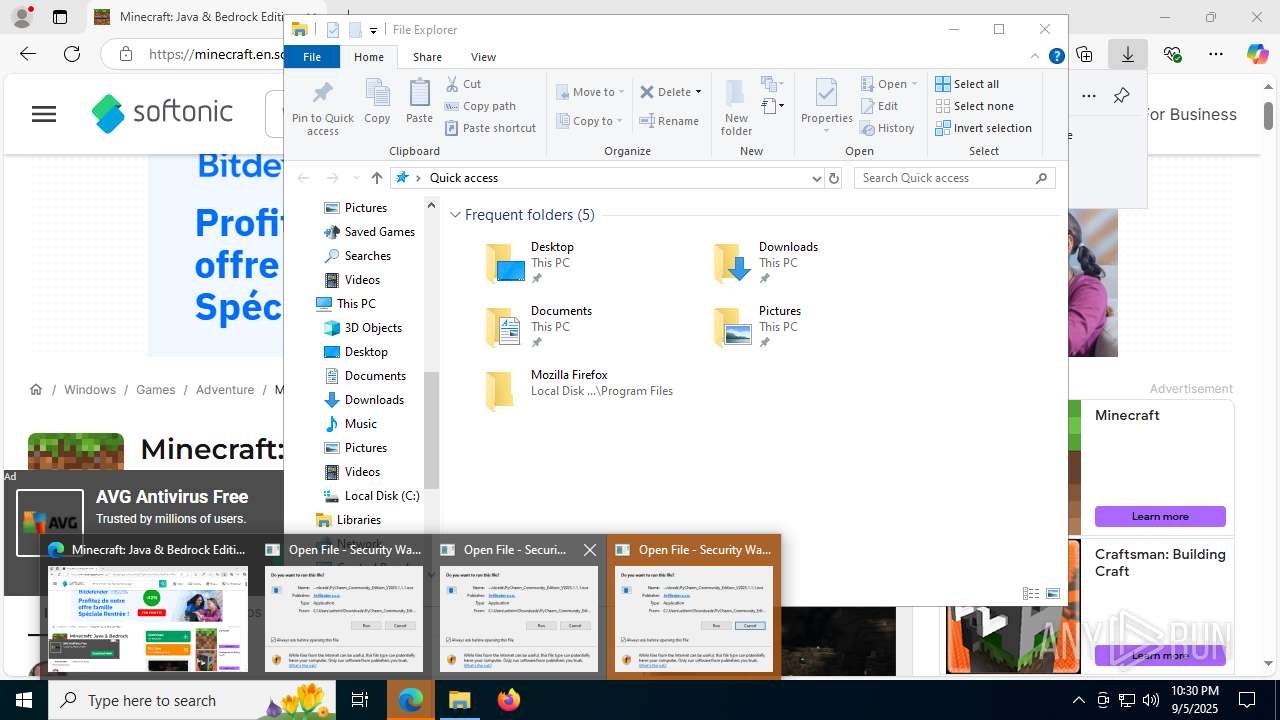Click Cut in Clipboard group

click(x=463, y=84)
